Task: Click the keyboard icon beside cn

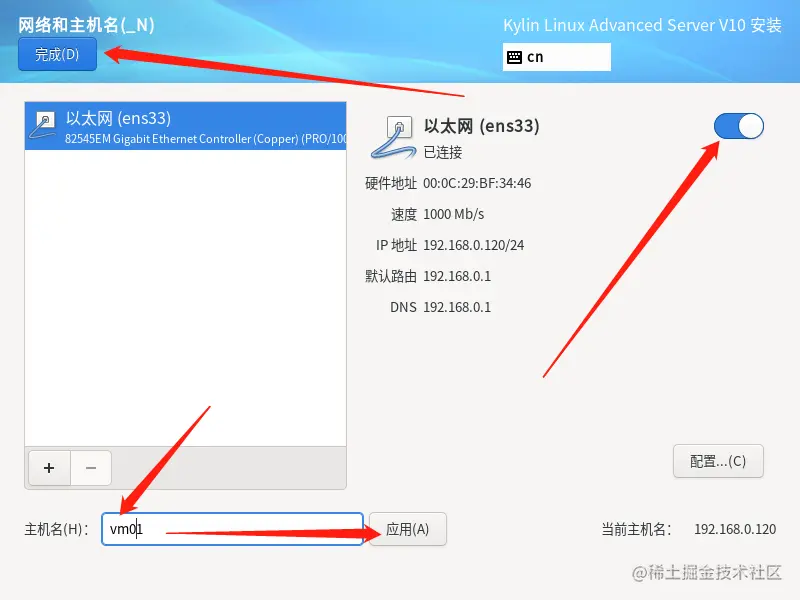Action: click(514, 57)
